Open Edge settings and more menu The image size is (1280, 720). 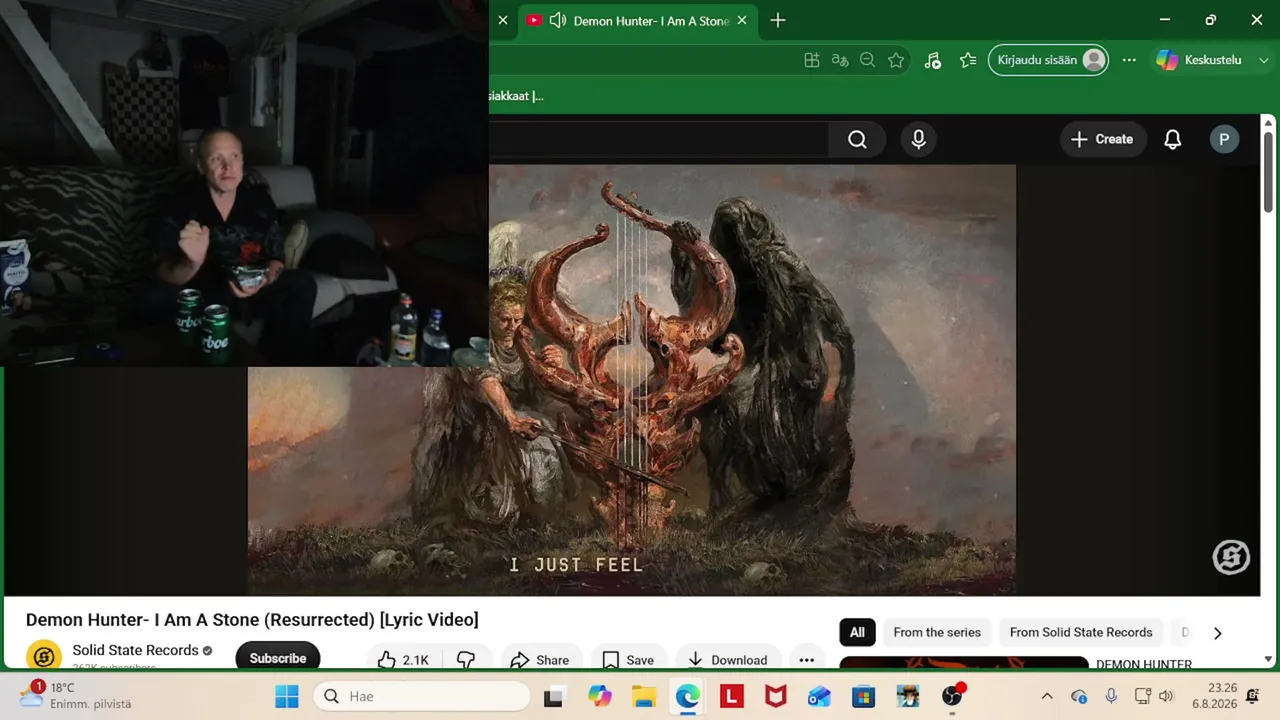(x=1129, y=60)
